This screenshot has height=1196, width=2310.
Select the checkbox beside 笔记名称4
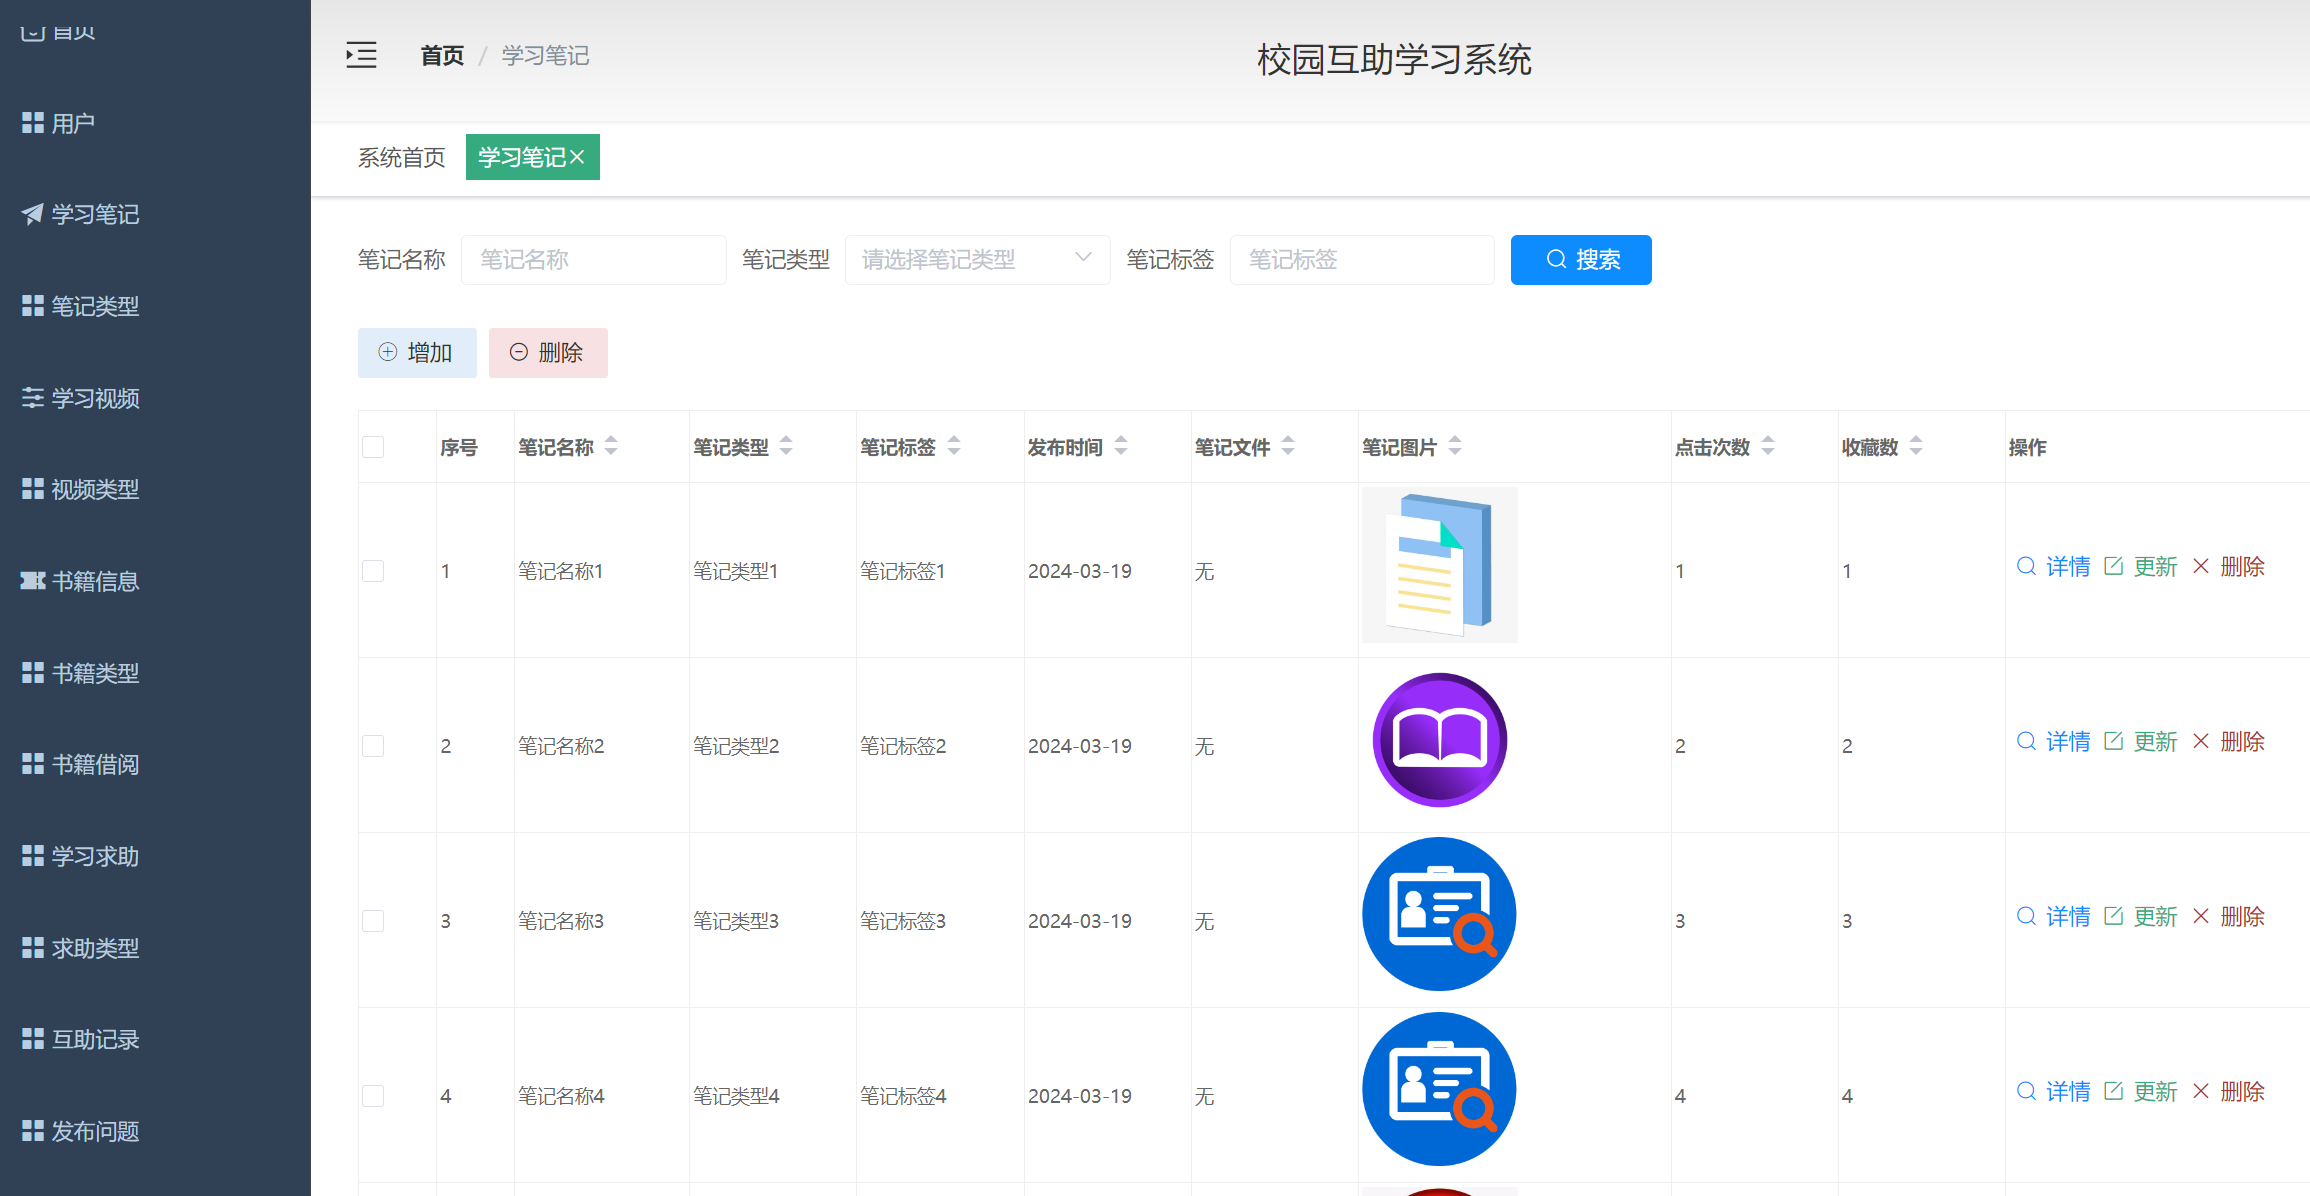tap(373, 1095)
